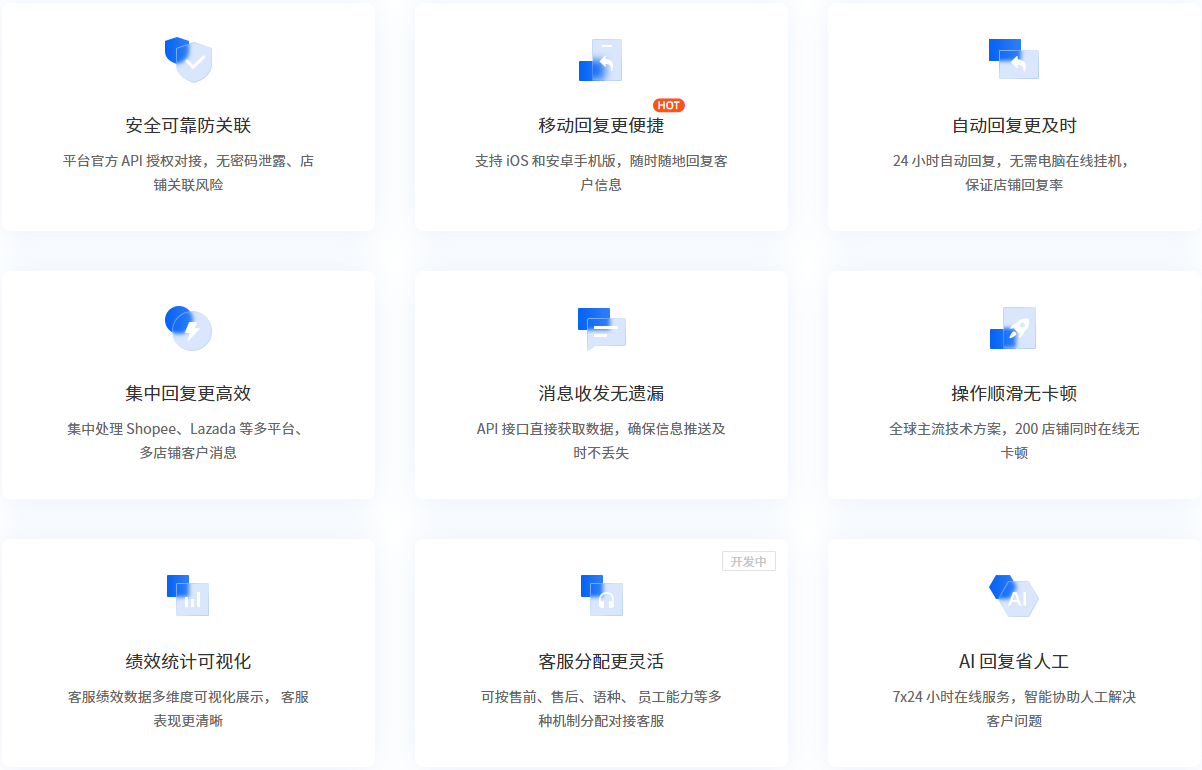This screenshot has width=1202, height=770.
Task: Click the AI 回复省人工 heading
Action: tap(1014, 662)
